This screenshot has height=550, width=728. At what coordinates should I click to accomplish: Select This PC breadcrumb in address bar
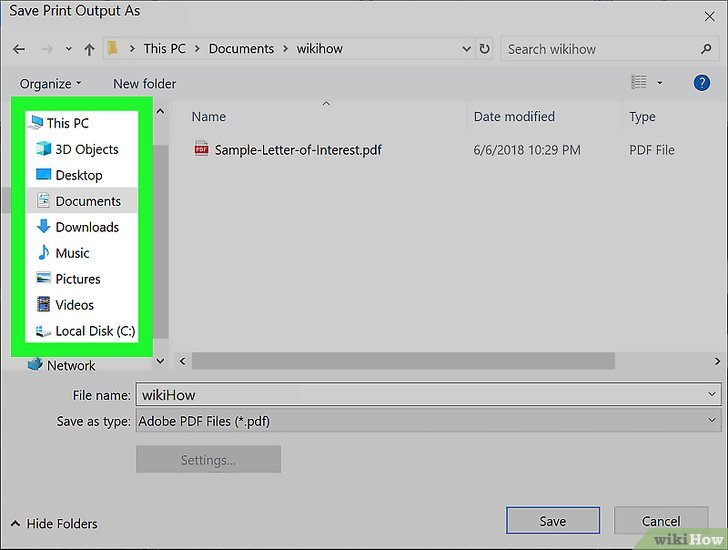[x=164, y=49]
